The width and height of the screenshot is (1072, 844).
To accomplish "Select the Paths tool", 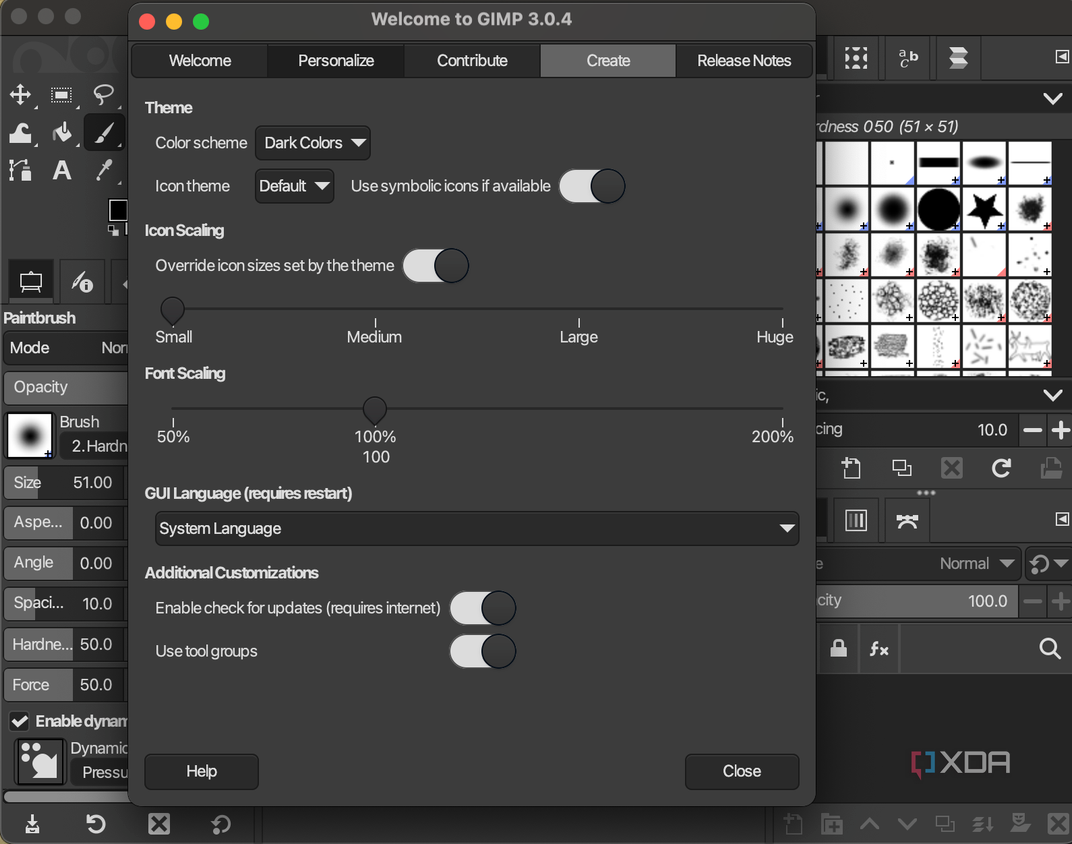I will (20, 169).
